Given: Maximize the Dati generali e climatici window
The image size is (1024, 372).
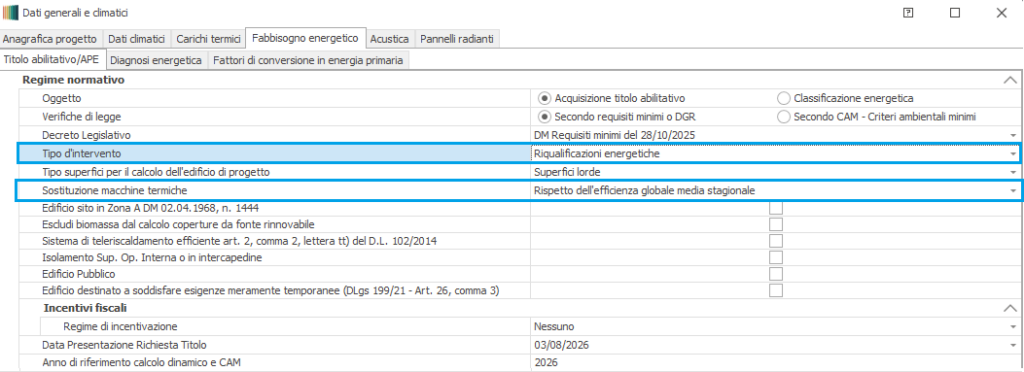Looking at the screenshot, I should (955, 12).
